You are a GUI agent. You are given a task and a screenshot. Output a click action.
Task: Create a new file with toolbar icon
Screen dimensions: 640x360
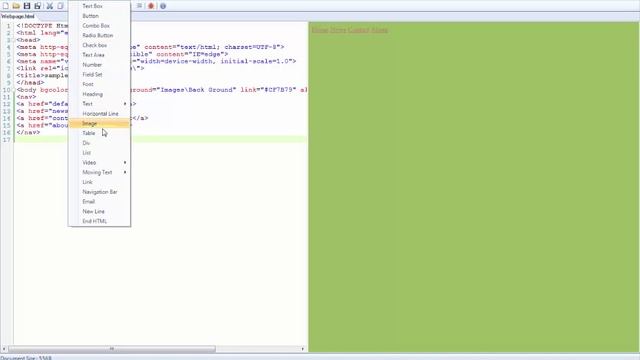pos(6,6)
